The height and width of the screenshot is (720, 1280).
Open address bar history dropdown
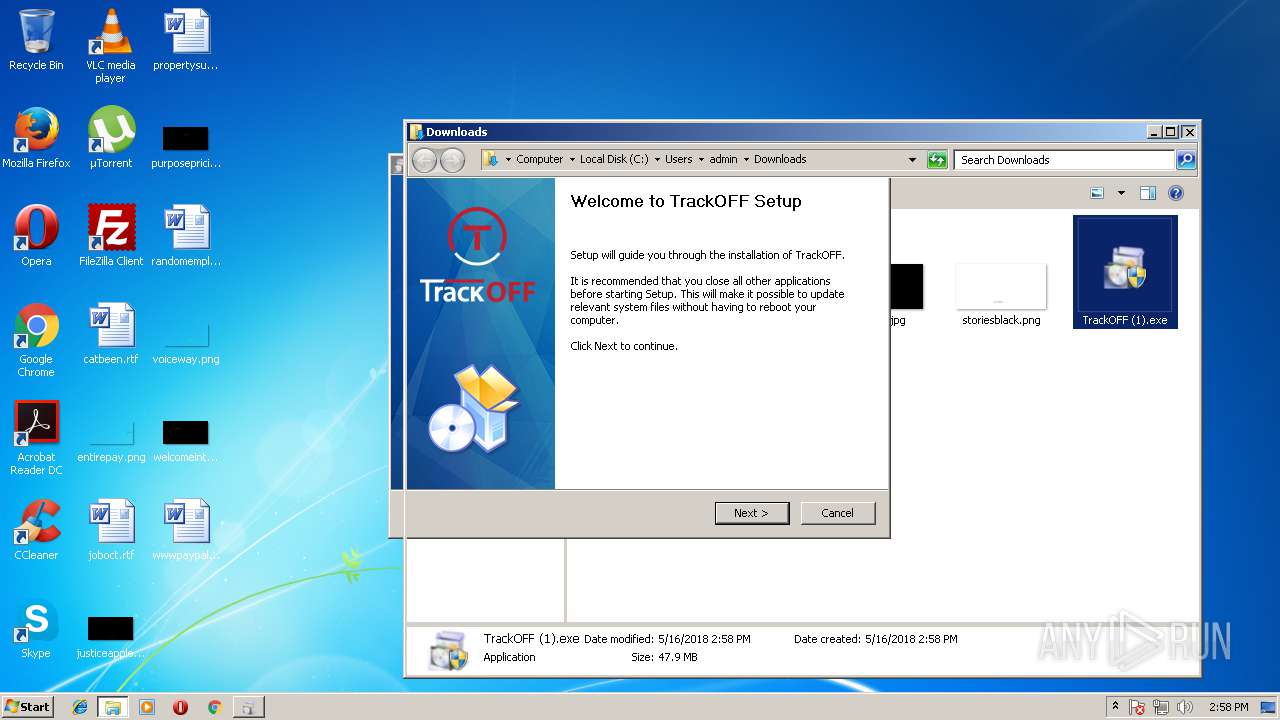[x=912, y=160]
